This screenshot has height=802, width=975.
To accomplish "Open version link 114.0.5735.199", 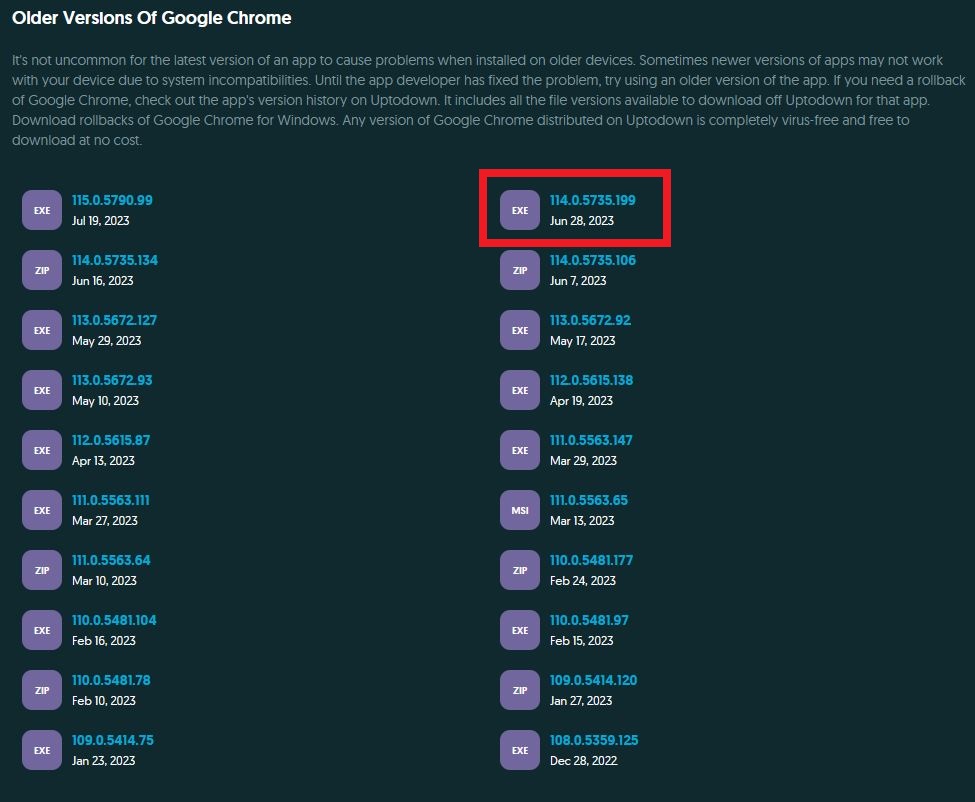I will (593, 200).
